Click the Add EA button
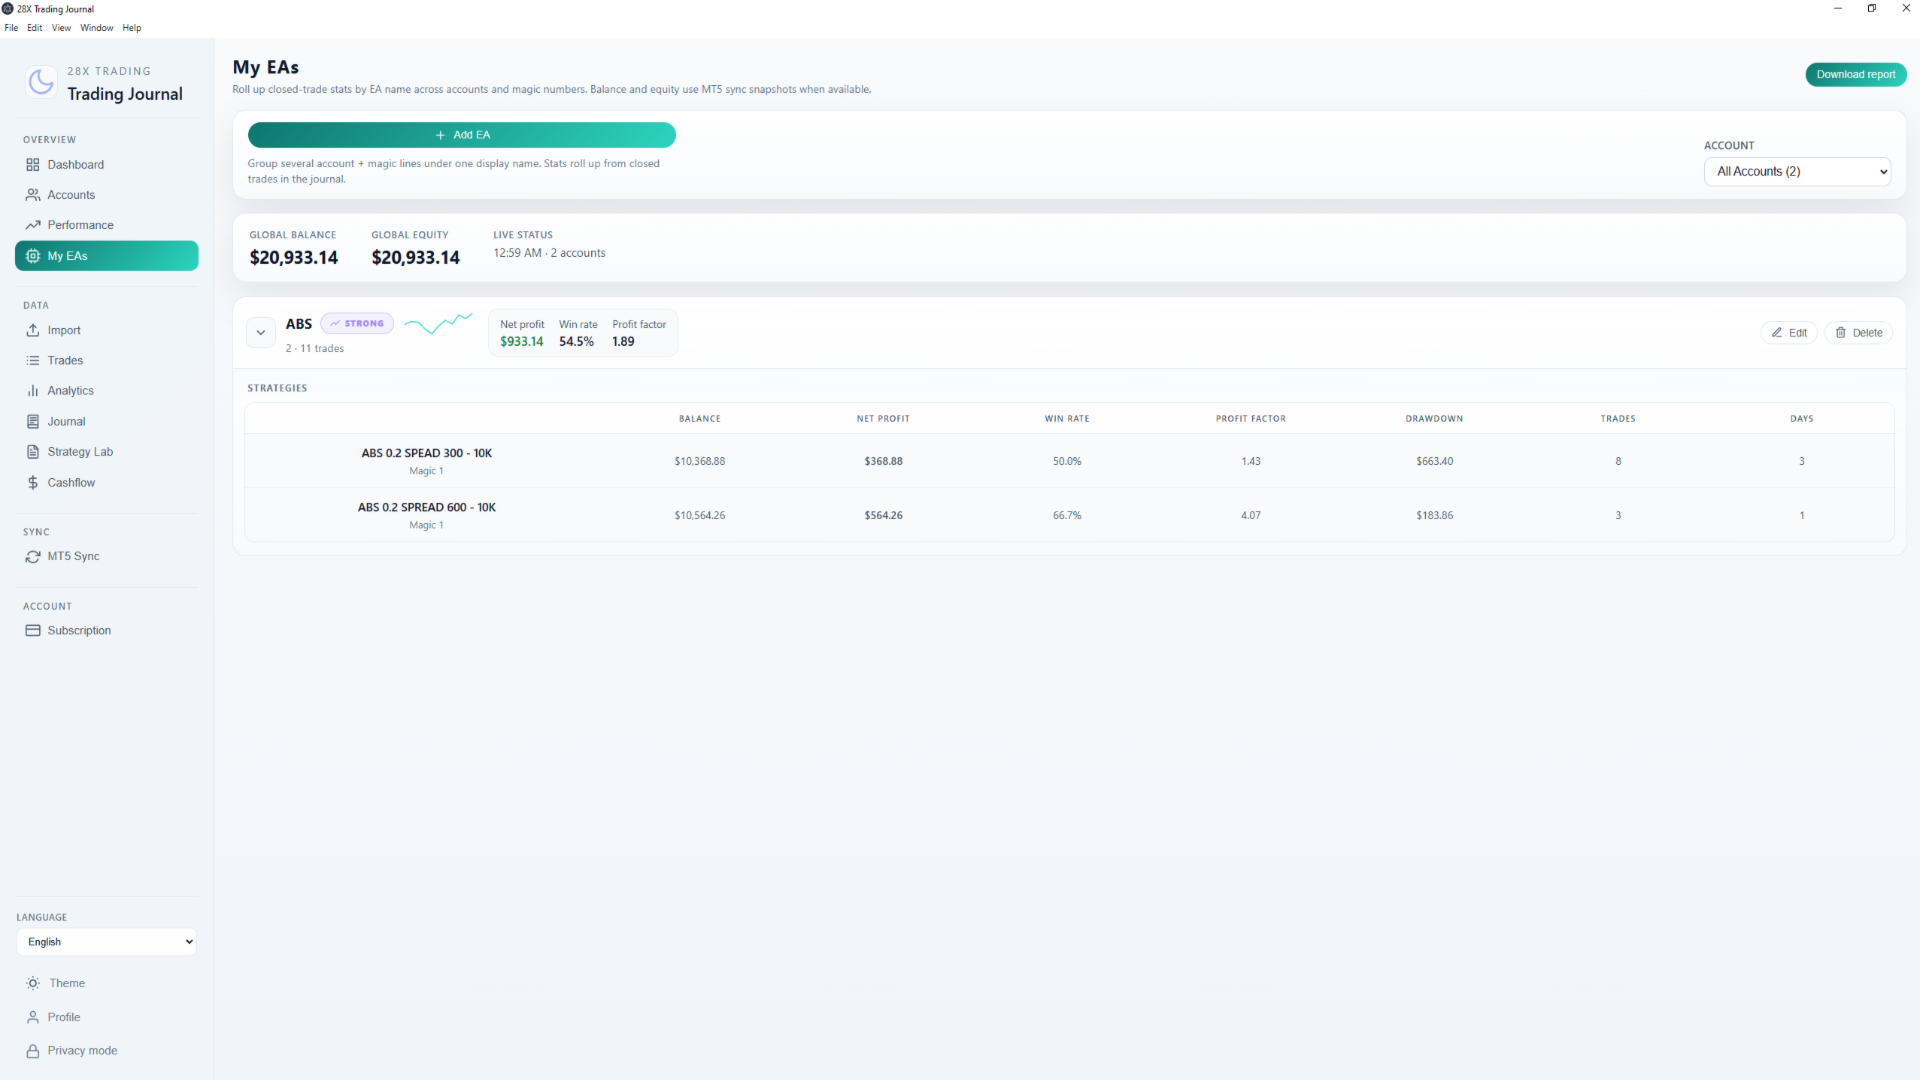 pyautogui.click(x=462, y=135)
